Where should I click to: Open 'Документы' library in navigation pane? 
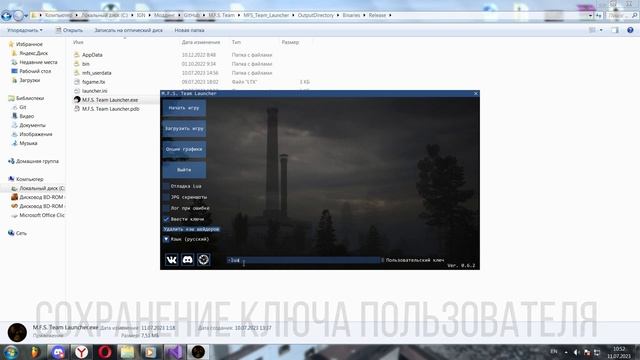32,125
